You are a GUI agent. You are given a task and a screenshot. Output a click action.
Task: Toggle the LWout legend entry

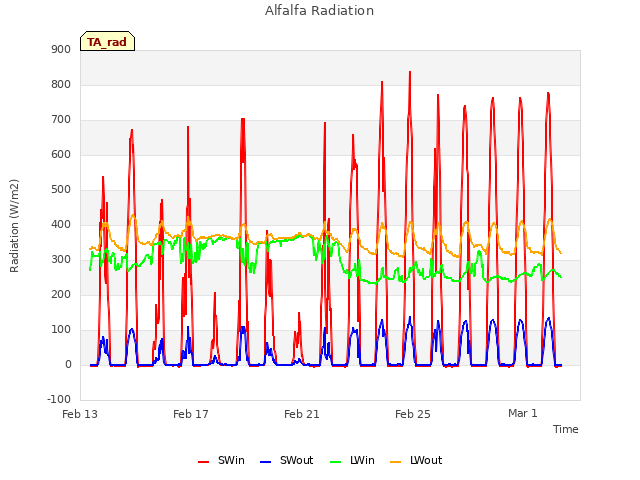416,460
